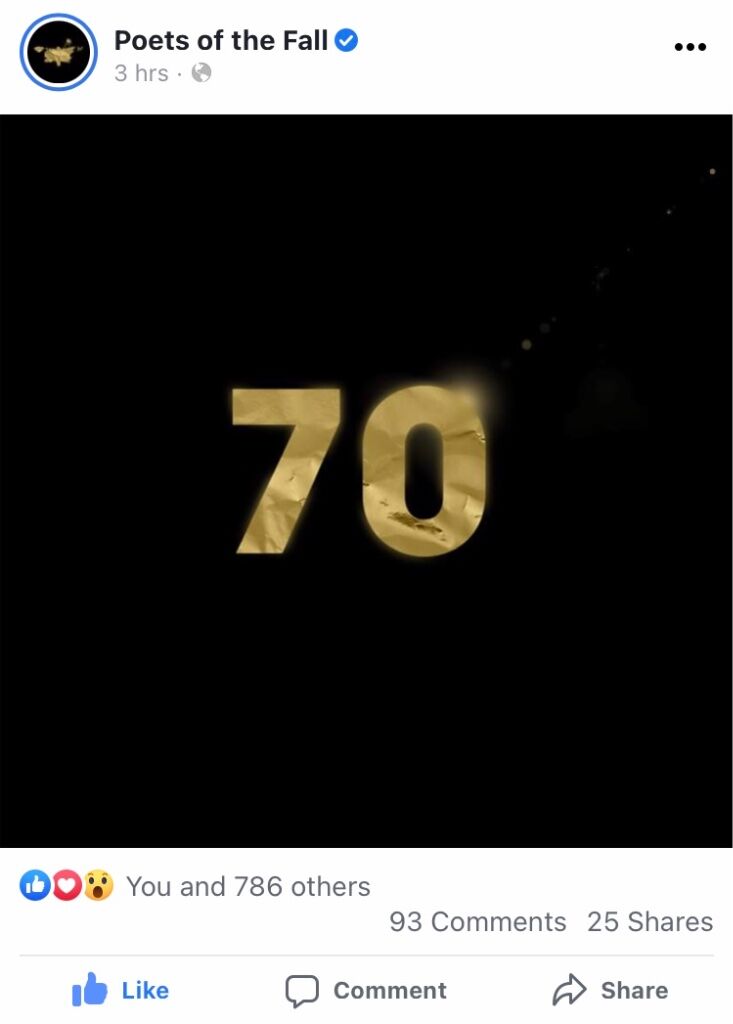
Task: Click the globe public privacy icon
Action: pyautogui.click(x=201, y=72)
